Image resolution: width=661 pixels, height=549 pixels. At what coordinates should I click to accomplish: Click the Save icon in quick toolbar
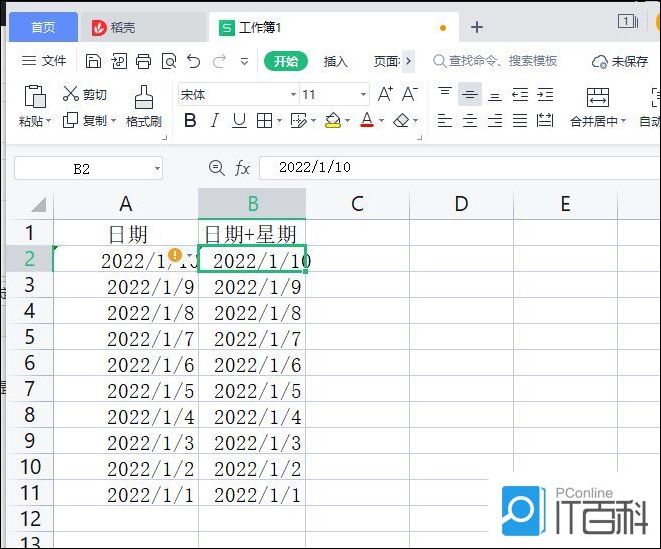pos(93,62)
